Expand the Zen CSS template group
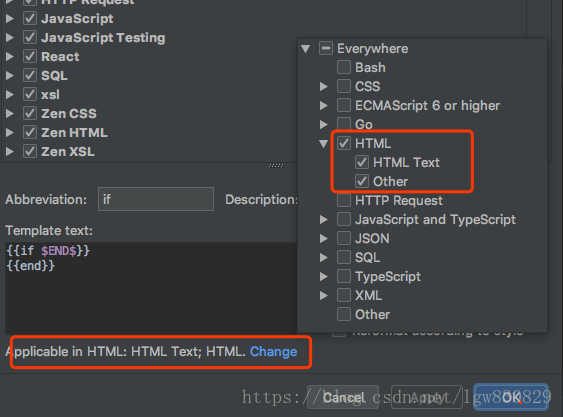 (10, 113)
